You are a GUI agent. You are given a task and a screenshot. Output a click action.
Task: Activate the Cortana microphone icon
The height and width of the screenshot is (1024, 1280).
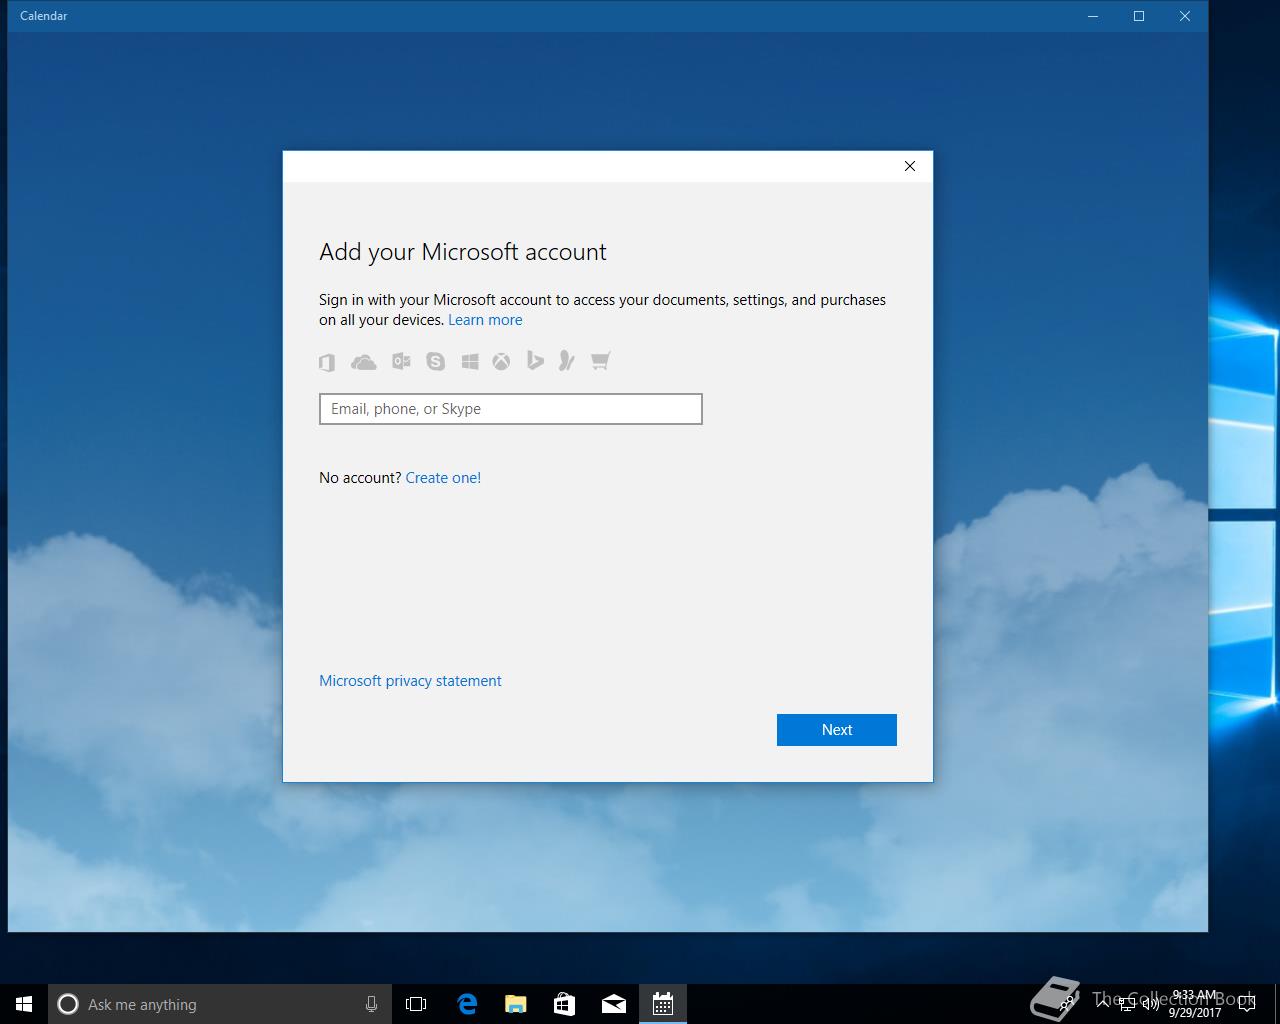tap(371, 1004)
